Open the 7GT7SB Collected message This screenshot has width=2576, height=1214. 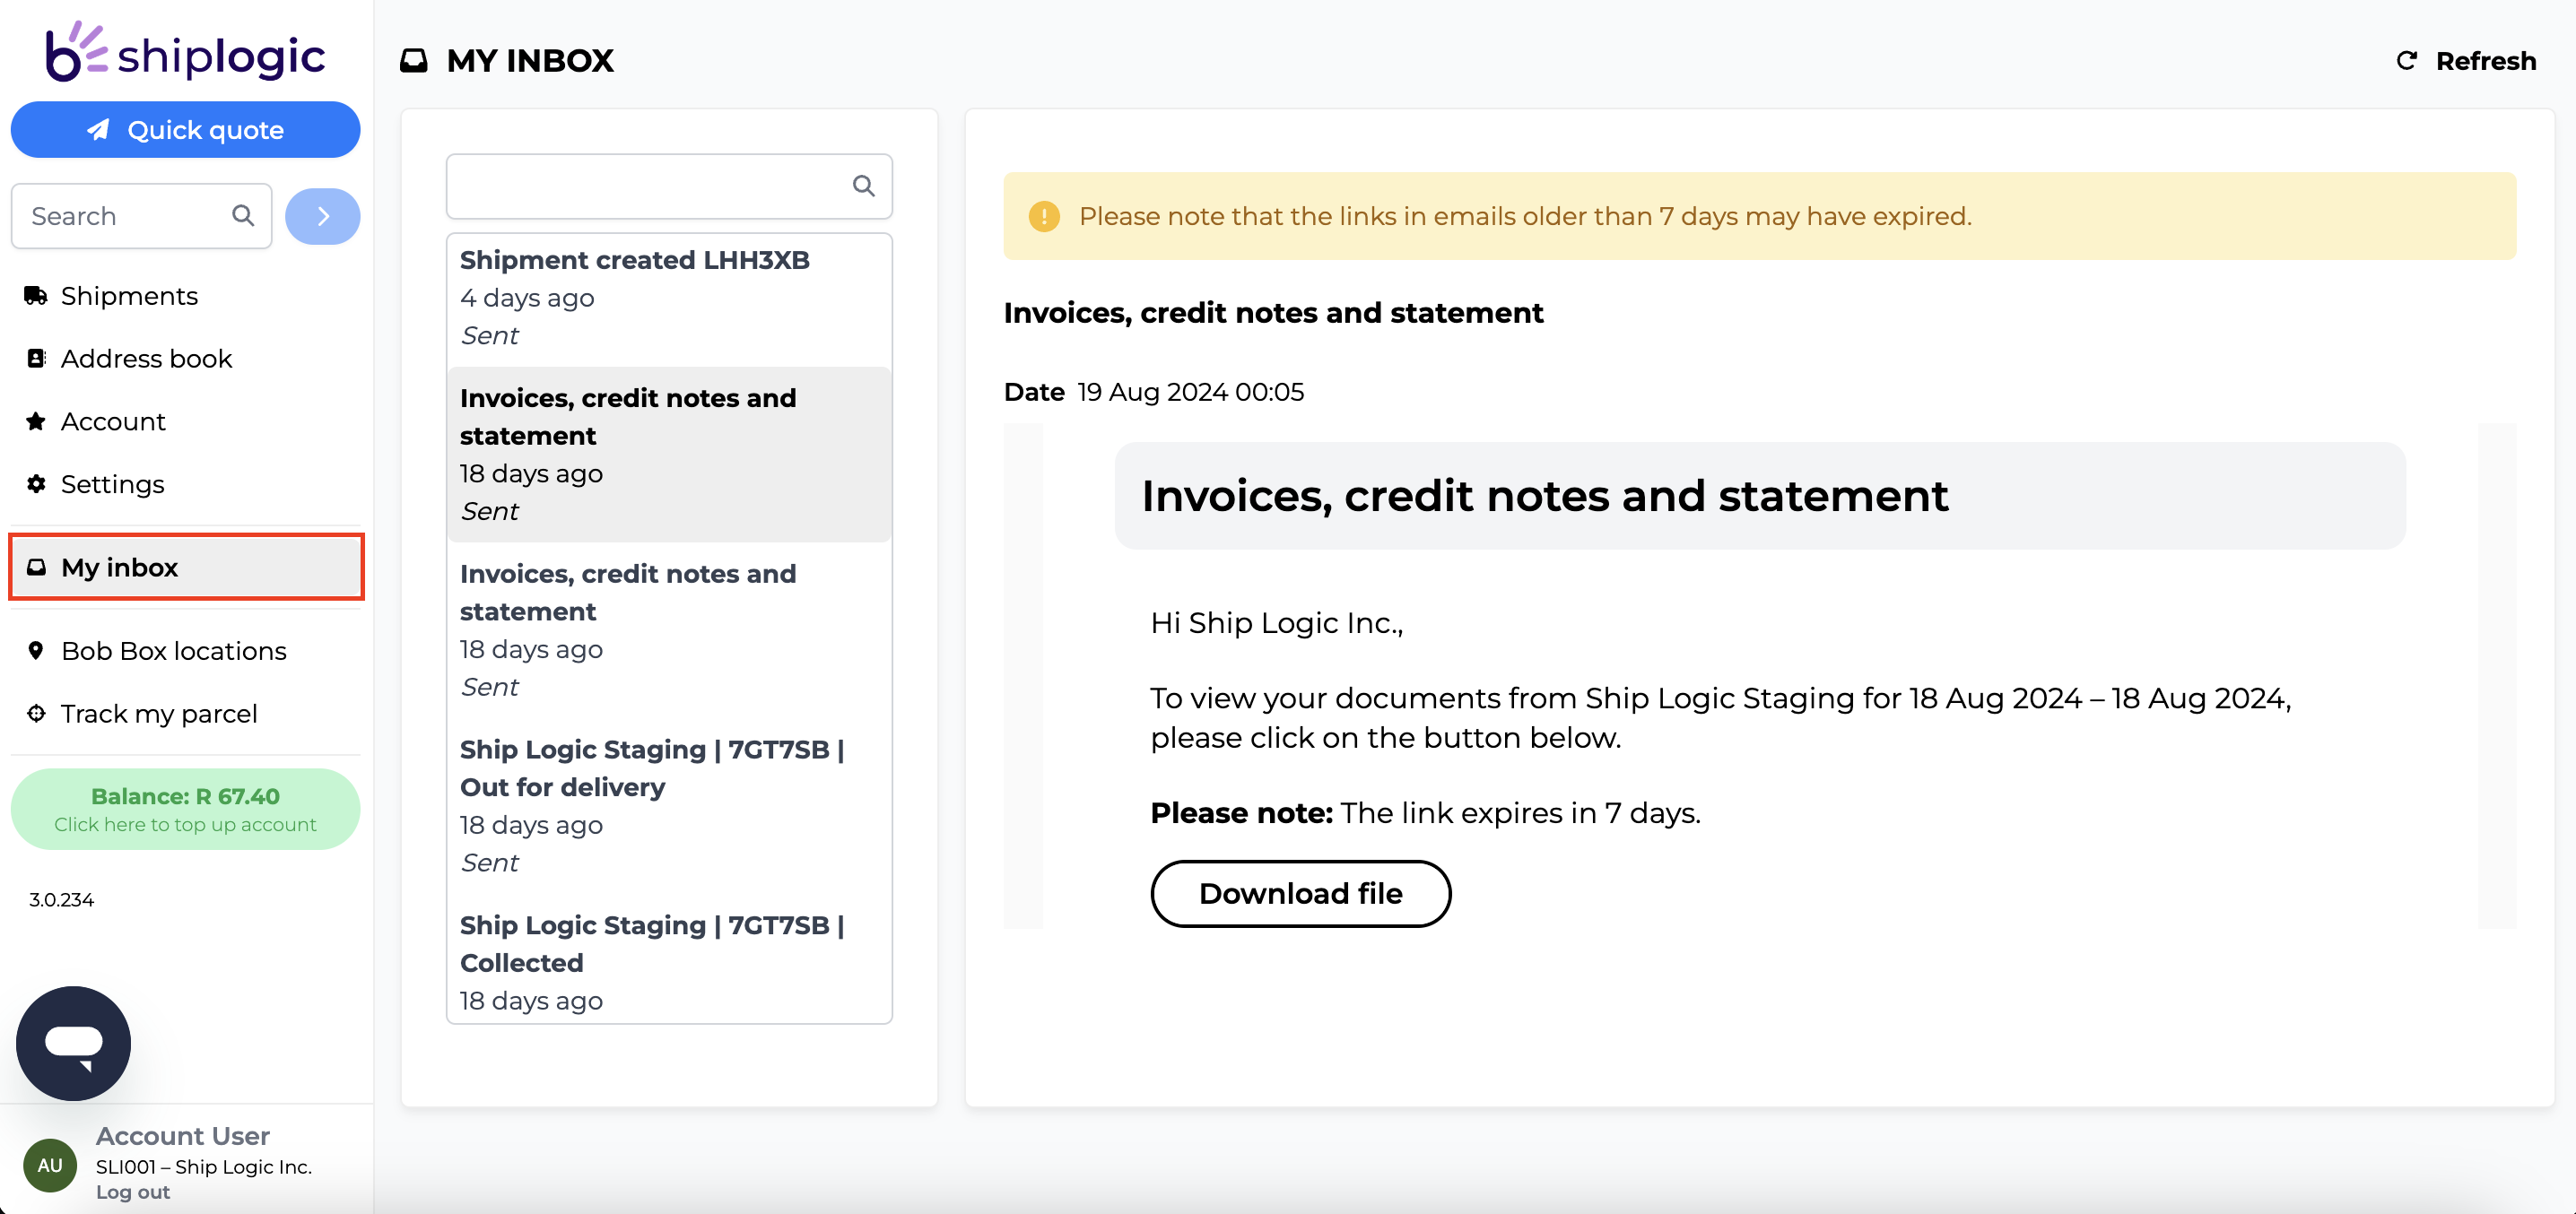(x=669, y=962)
